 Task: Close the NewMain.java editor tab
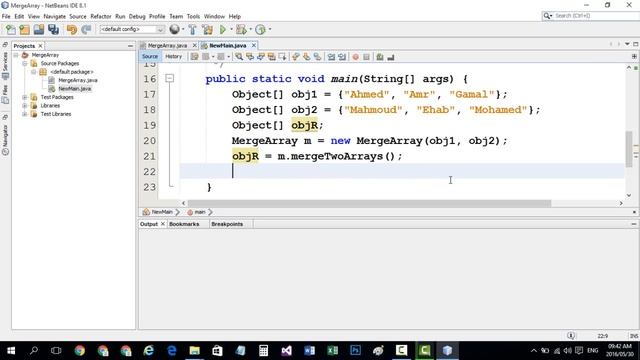click(254, 46)
